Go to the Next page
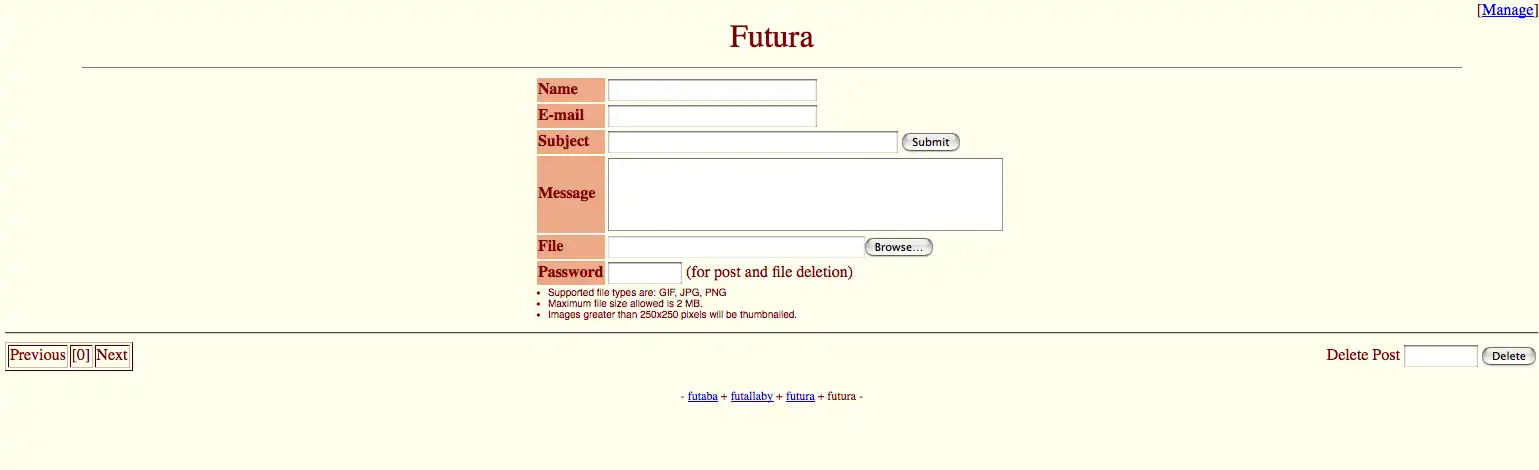 pyautogui.click(x=112, y=355)
